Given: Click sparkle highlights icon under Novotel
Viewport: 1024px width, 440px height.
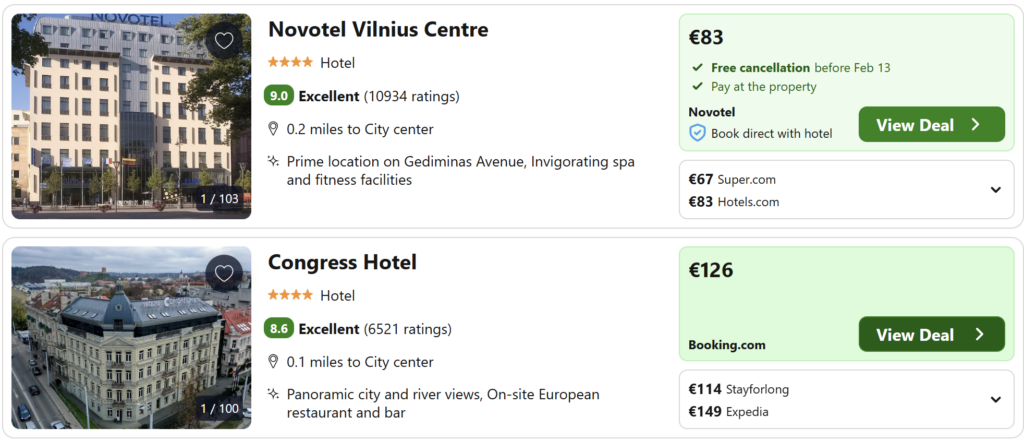Looking at the screenshot, I should click(273, 161).
